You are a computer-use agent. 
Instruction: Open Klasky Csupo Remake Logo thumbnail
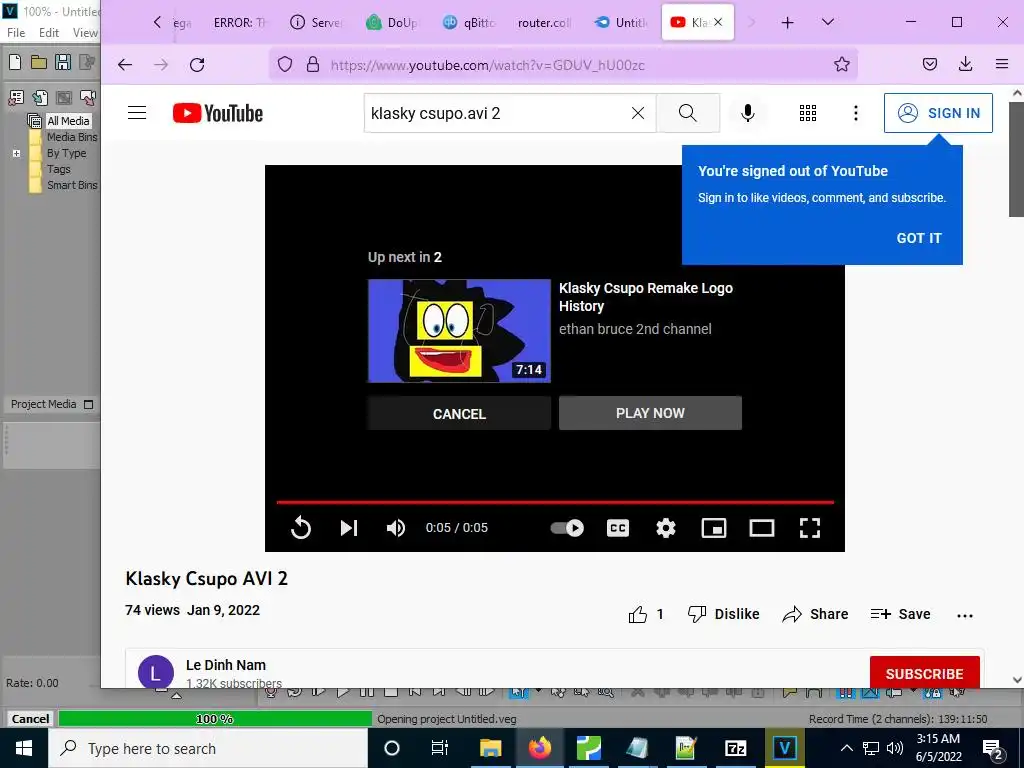pos(459,331)
